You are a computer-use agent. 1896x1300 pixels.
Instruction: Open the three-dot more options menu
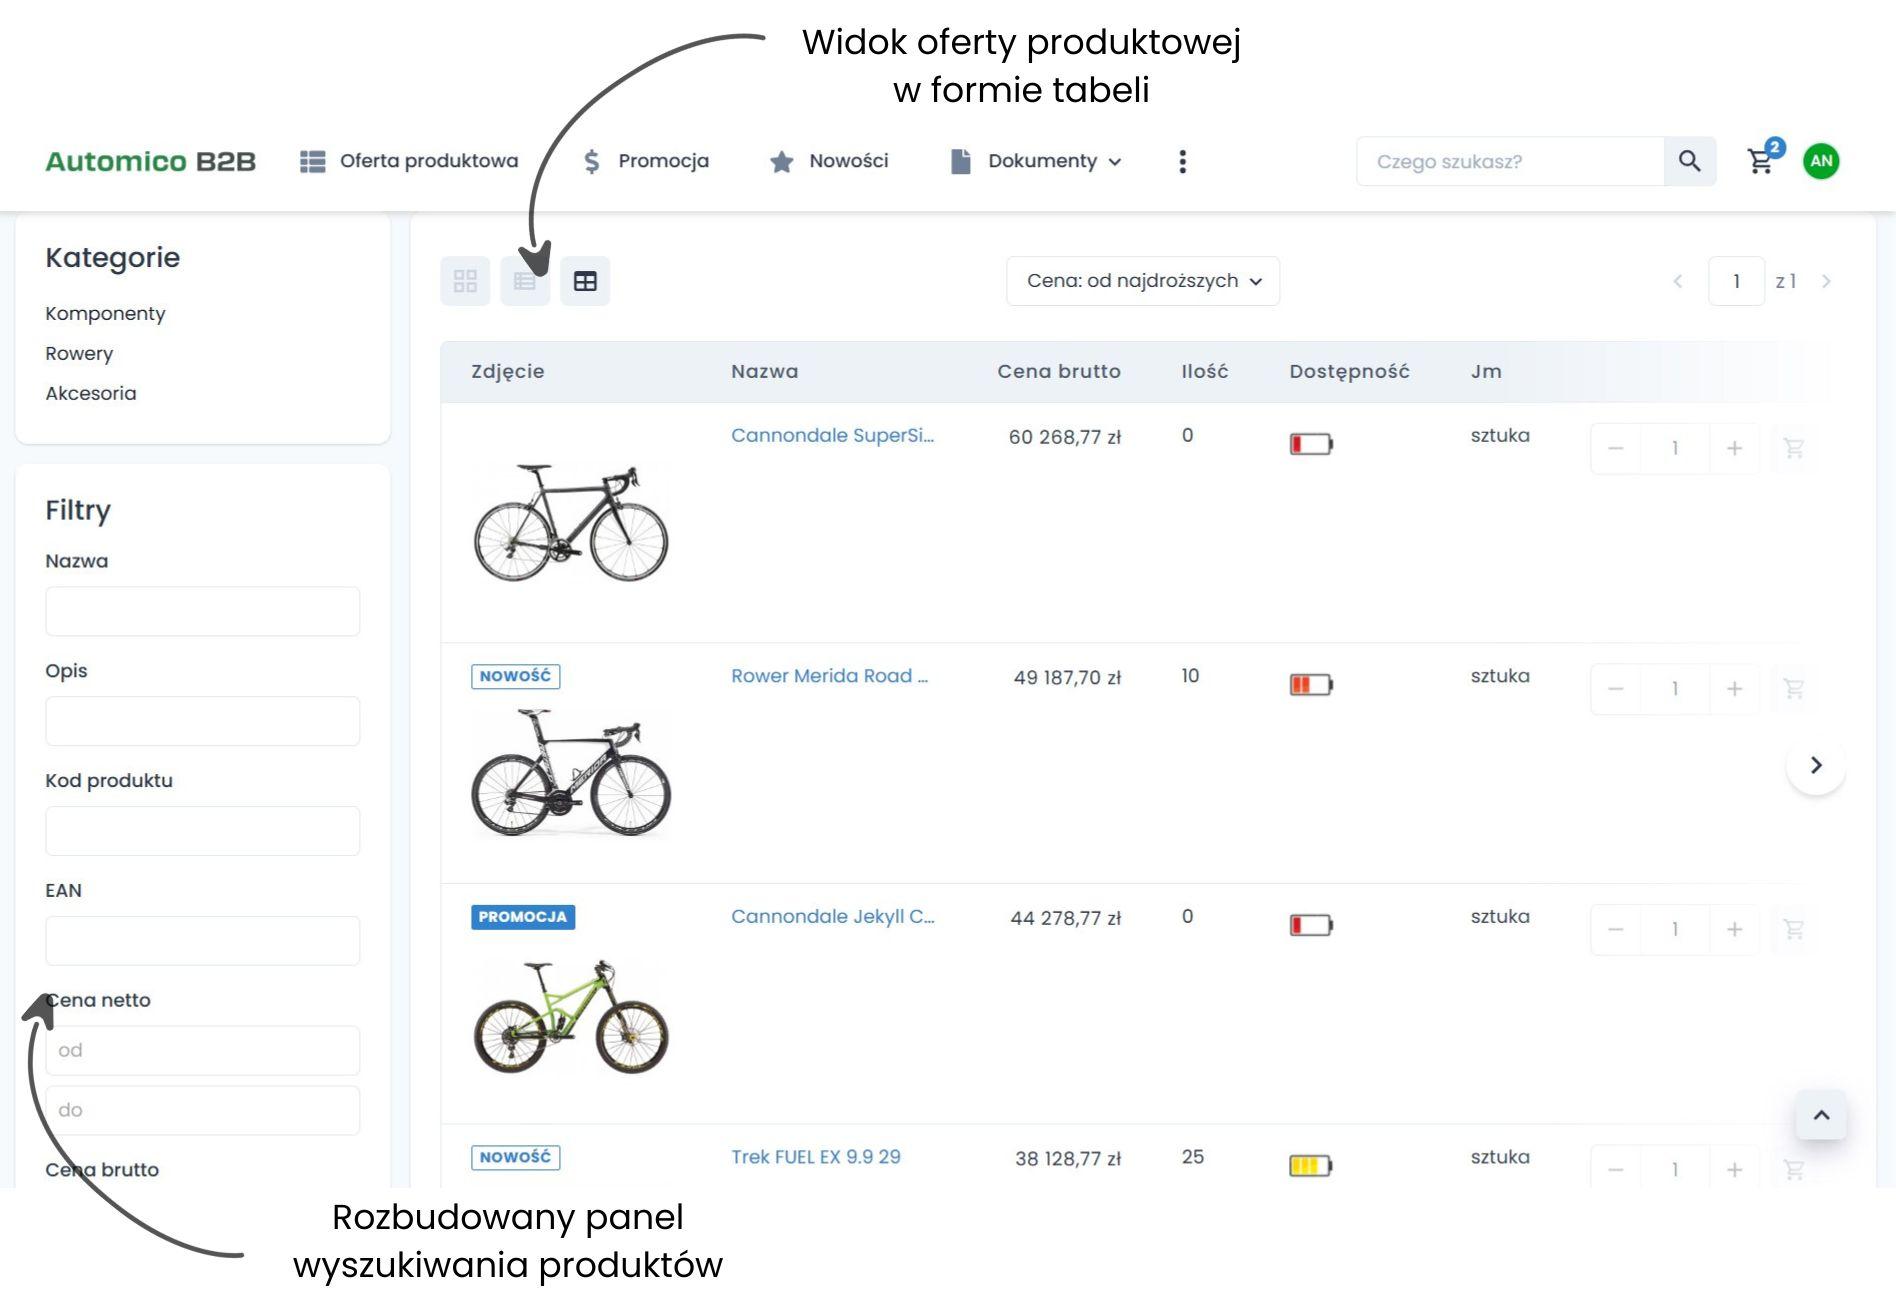(1182, 161)
